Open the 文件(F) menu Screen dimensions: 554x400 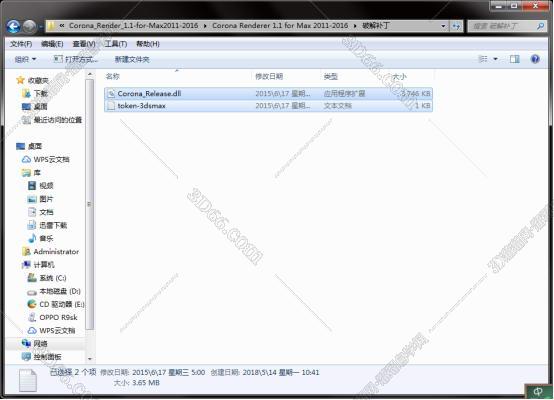pyautogui.click(x=21, y=44)
